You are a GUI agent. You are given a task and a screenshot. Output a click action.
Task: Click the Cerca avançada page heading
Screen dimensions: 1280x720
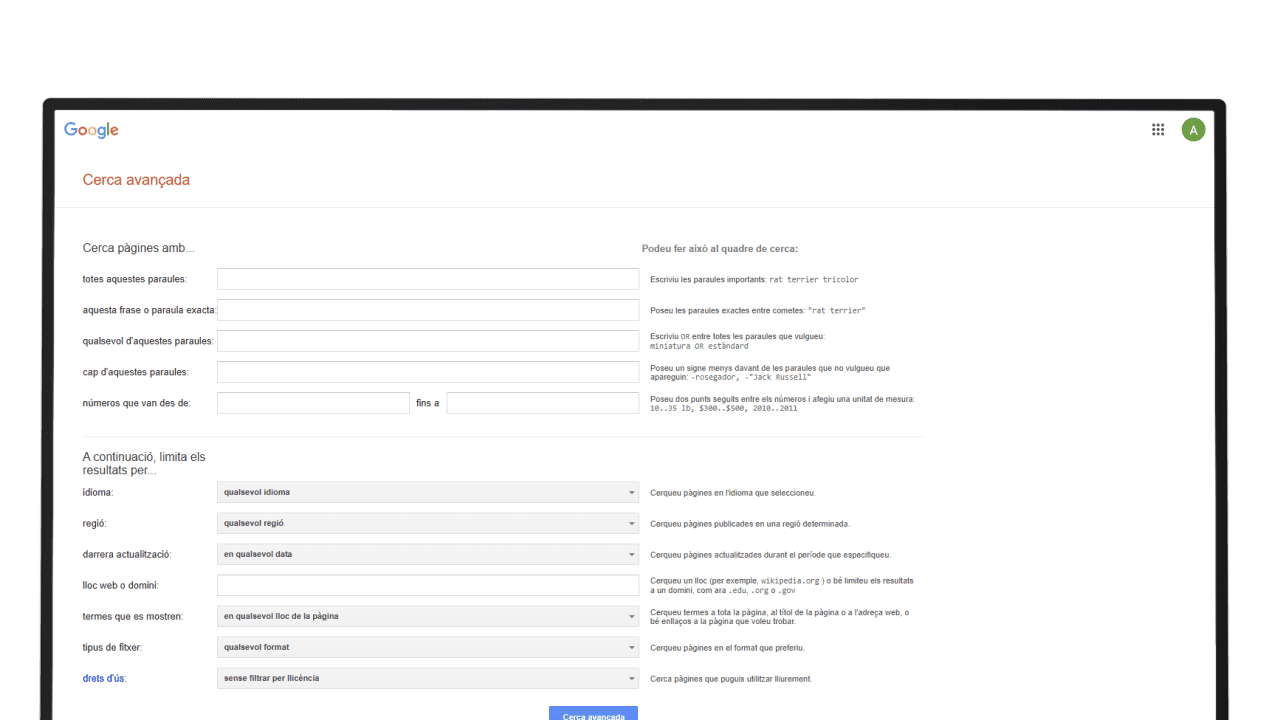[x=136, y=180]
